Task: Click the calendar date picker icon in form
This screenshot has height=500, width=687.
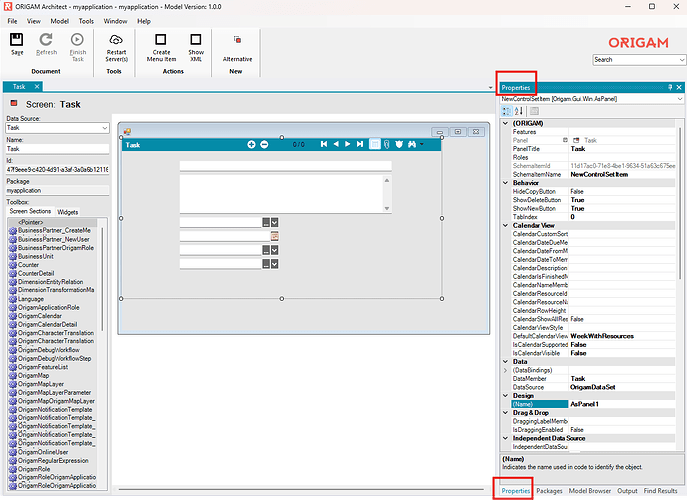Action: pos(275,236)
